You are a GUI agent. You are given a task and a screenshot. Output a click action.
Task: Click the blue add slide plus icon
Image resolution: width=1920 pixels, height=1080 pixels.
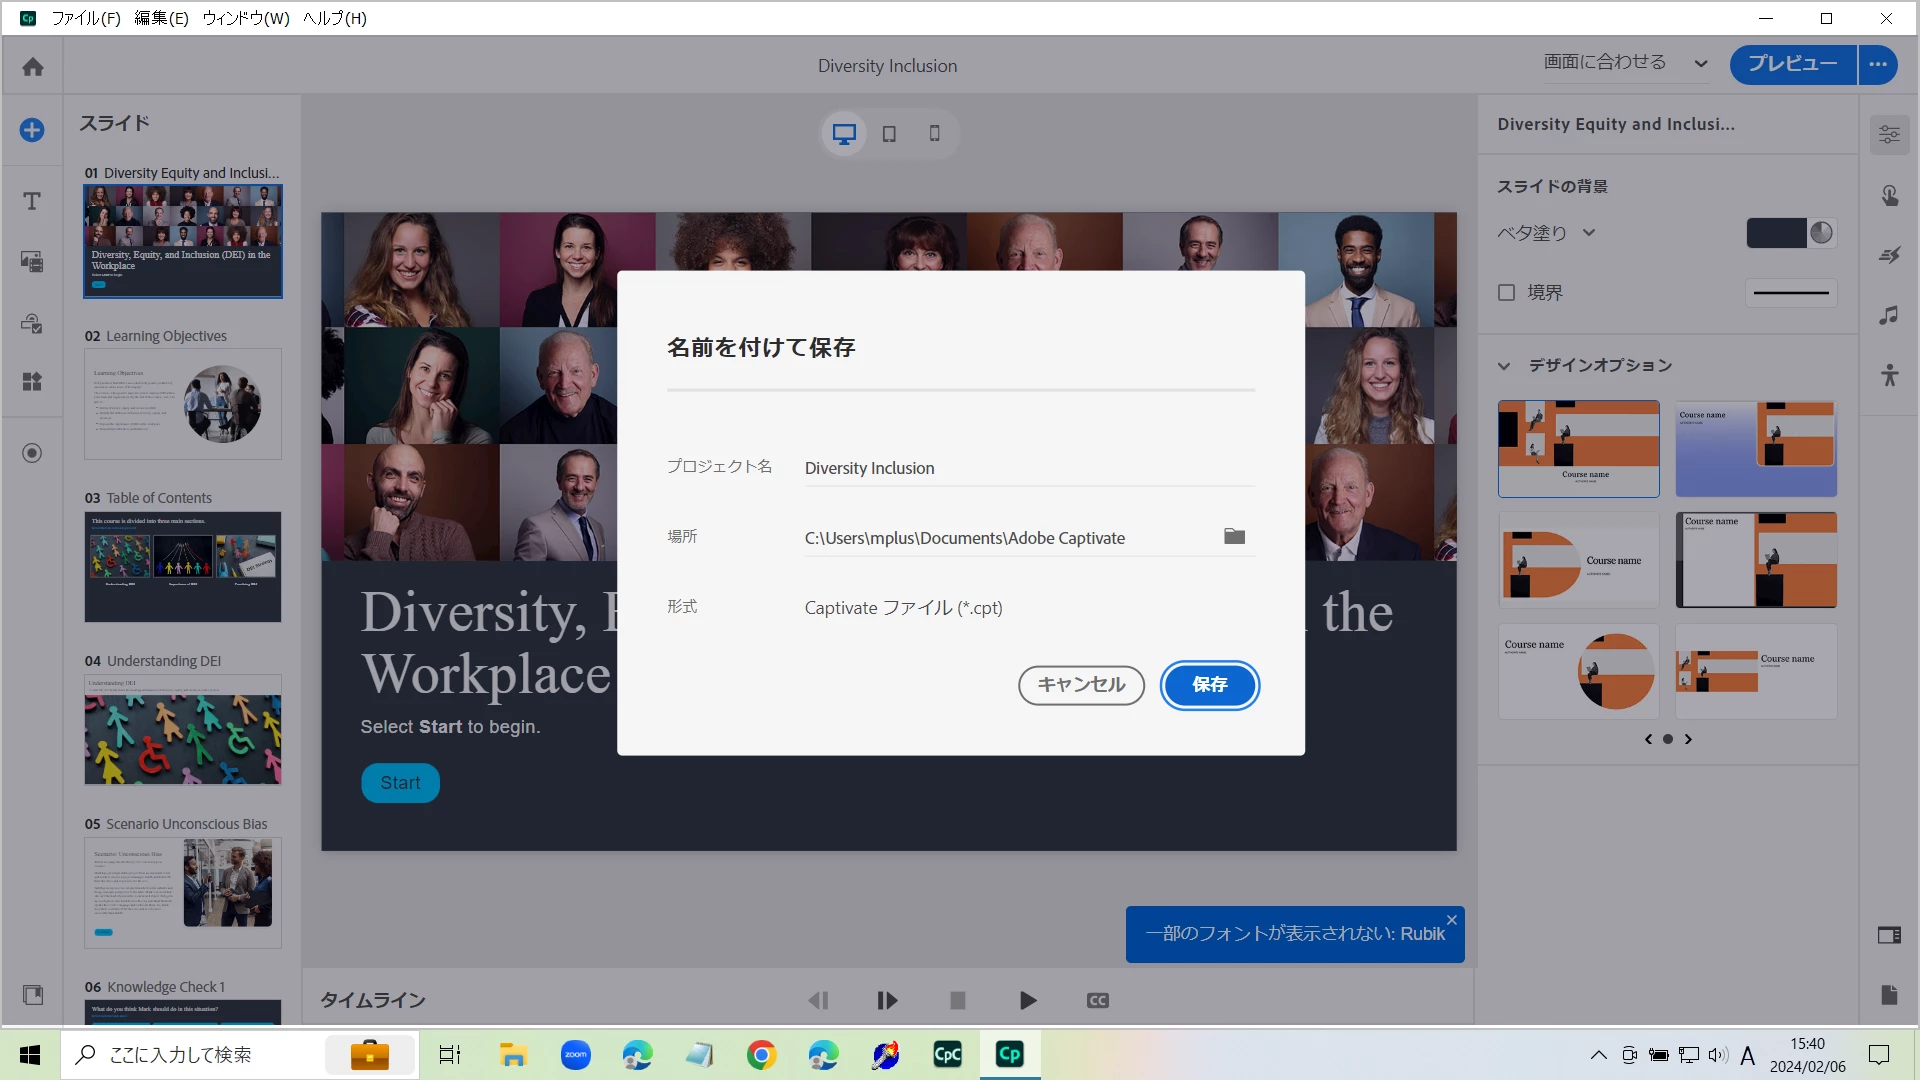[x=32, y=130]
